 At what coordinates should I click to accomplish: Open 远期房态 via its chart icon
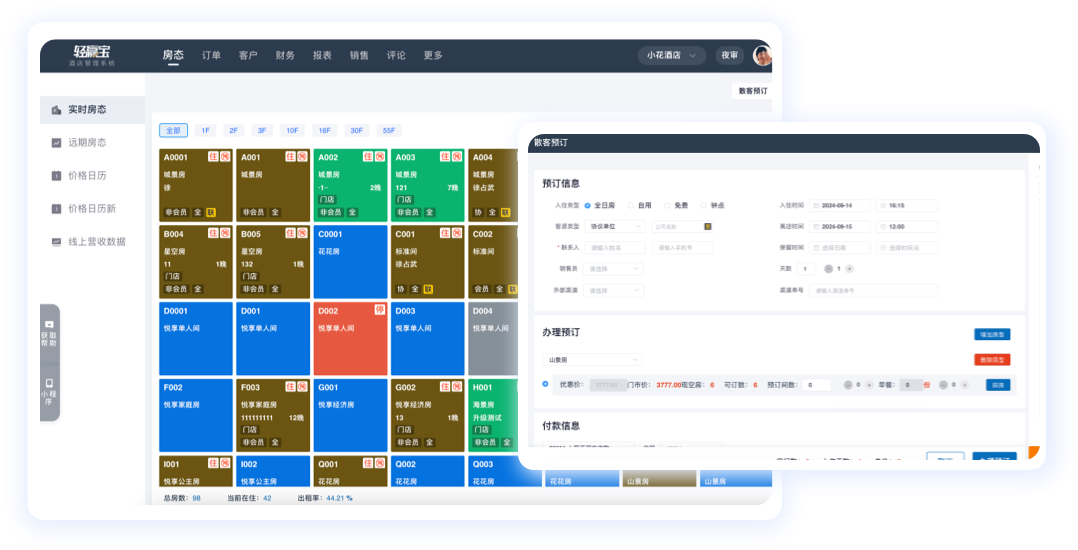pyautogui.click(x=57, y=143)
